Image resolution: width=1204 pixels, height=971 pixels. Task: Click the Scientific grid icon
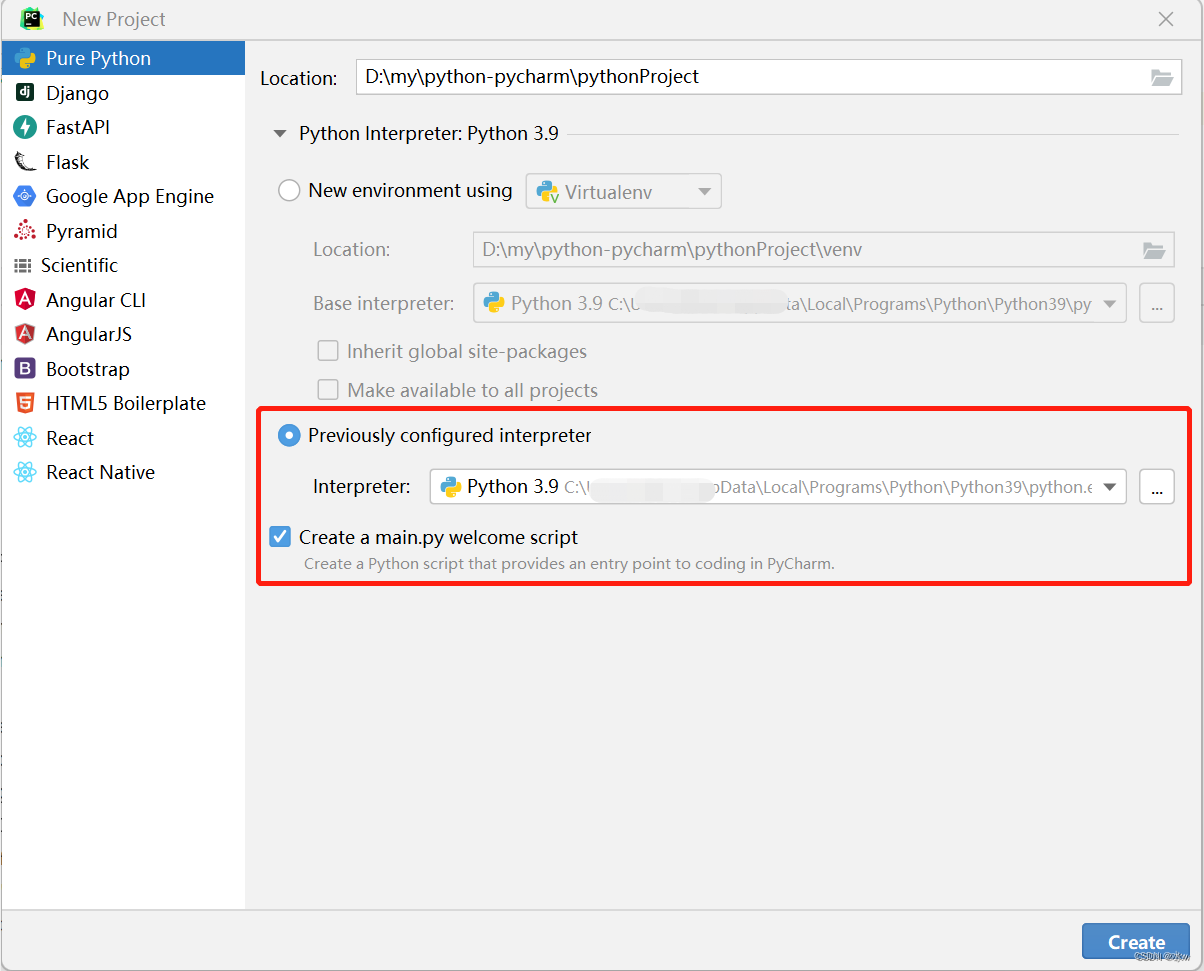(22, 265)
